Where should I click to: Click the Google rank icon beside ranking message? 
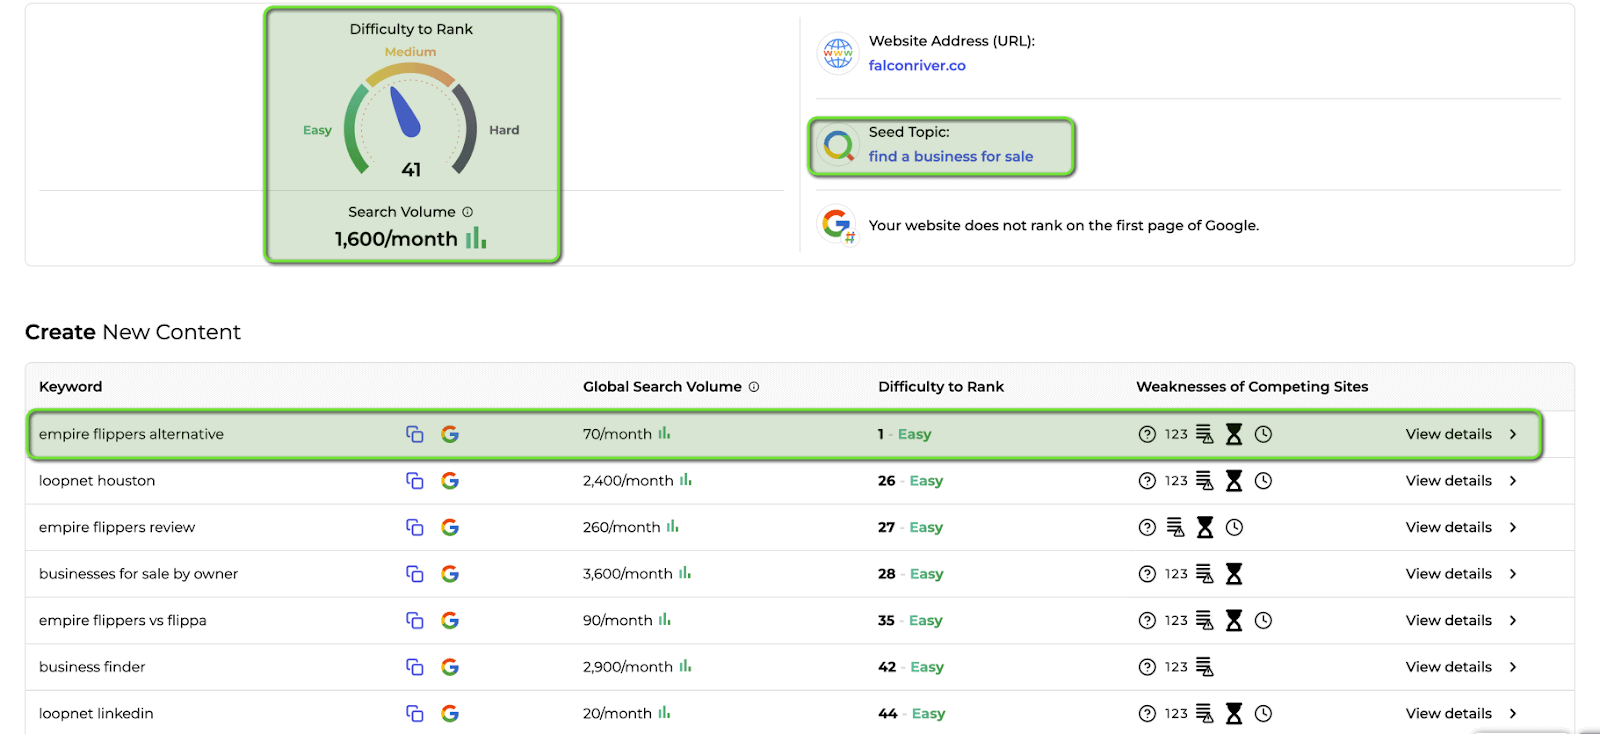click(838, 225)
